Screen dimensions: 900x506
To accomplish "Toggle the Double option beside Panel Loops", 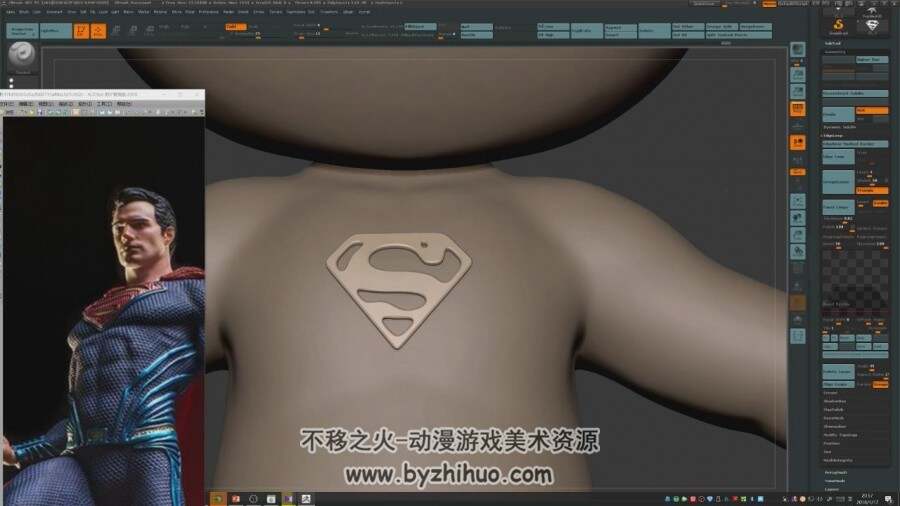I will (x=880, y=203).
